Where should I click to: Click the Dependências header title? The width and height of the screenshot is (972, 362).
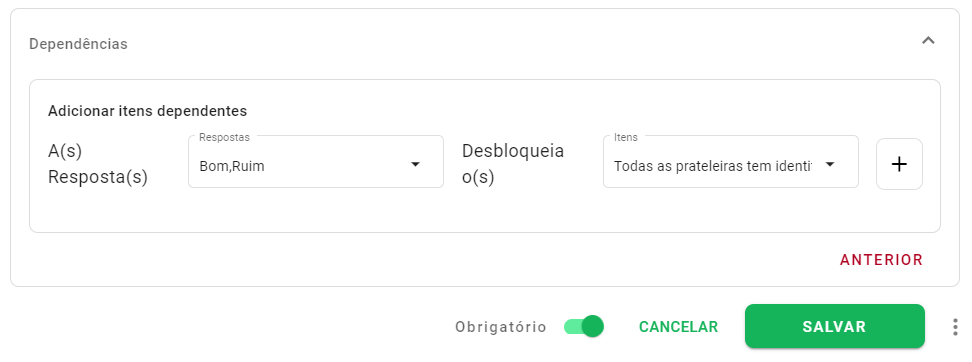pos(78,44)
